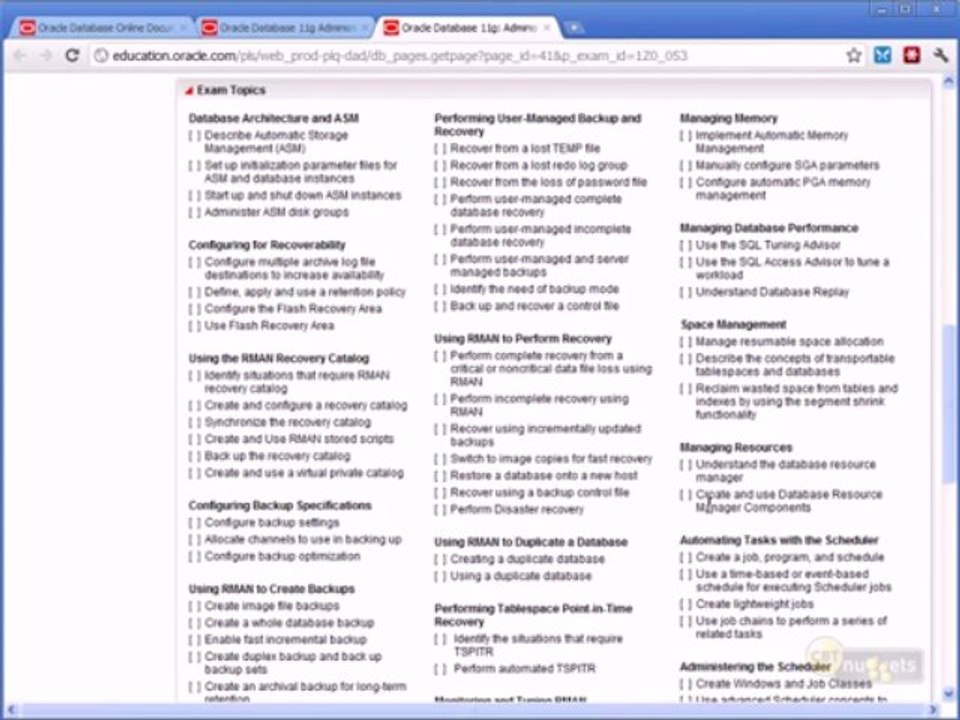Click the Managing Memory heading
Screen dimensions: 960x720
(729, 118)
